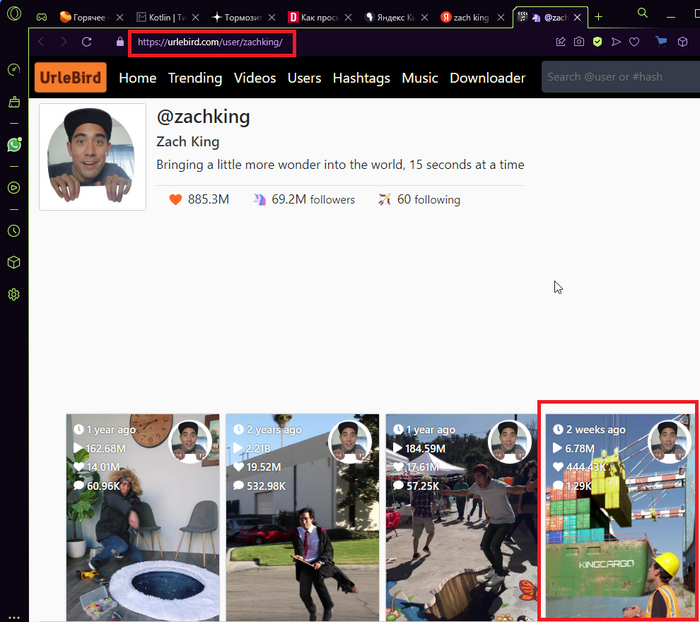Open the Music nav link

420,78
